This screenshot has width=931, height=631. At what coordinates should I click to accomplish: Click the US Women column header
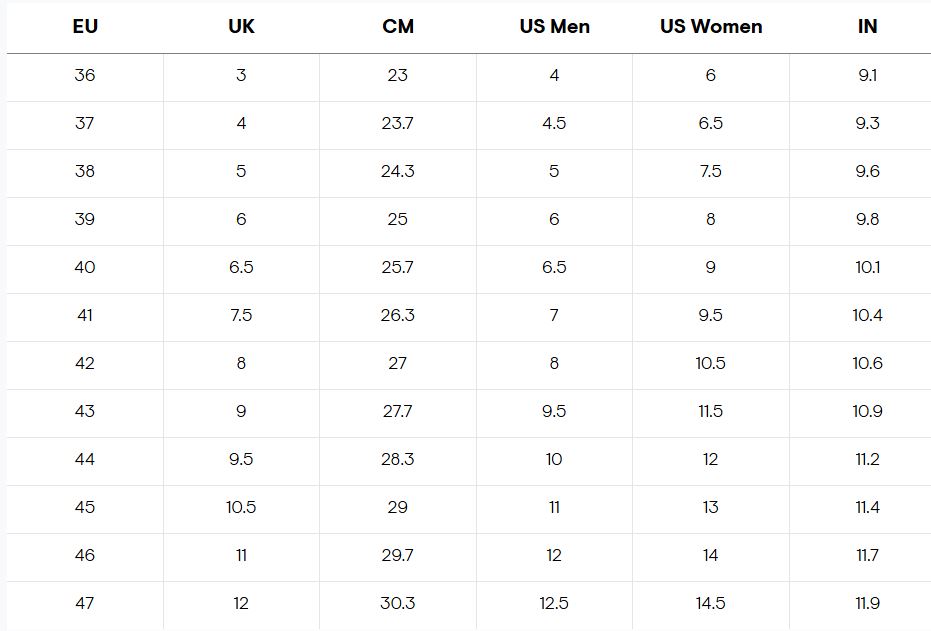coord(711,27)
